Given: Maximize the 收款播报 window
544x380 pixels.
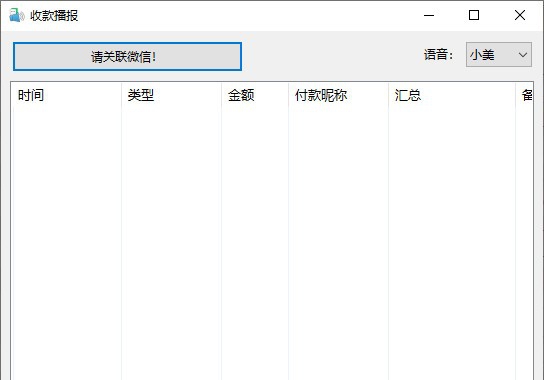Looking at the screenshot, I should (x=474, y=15).
